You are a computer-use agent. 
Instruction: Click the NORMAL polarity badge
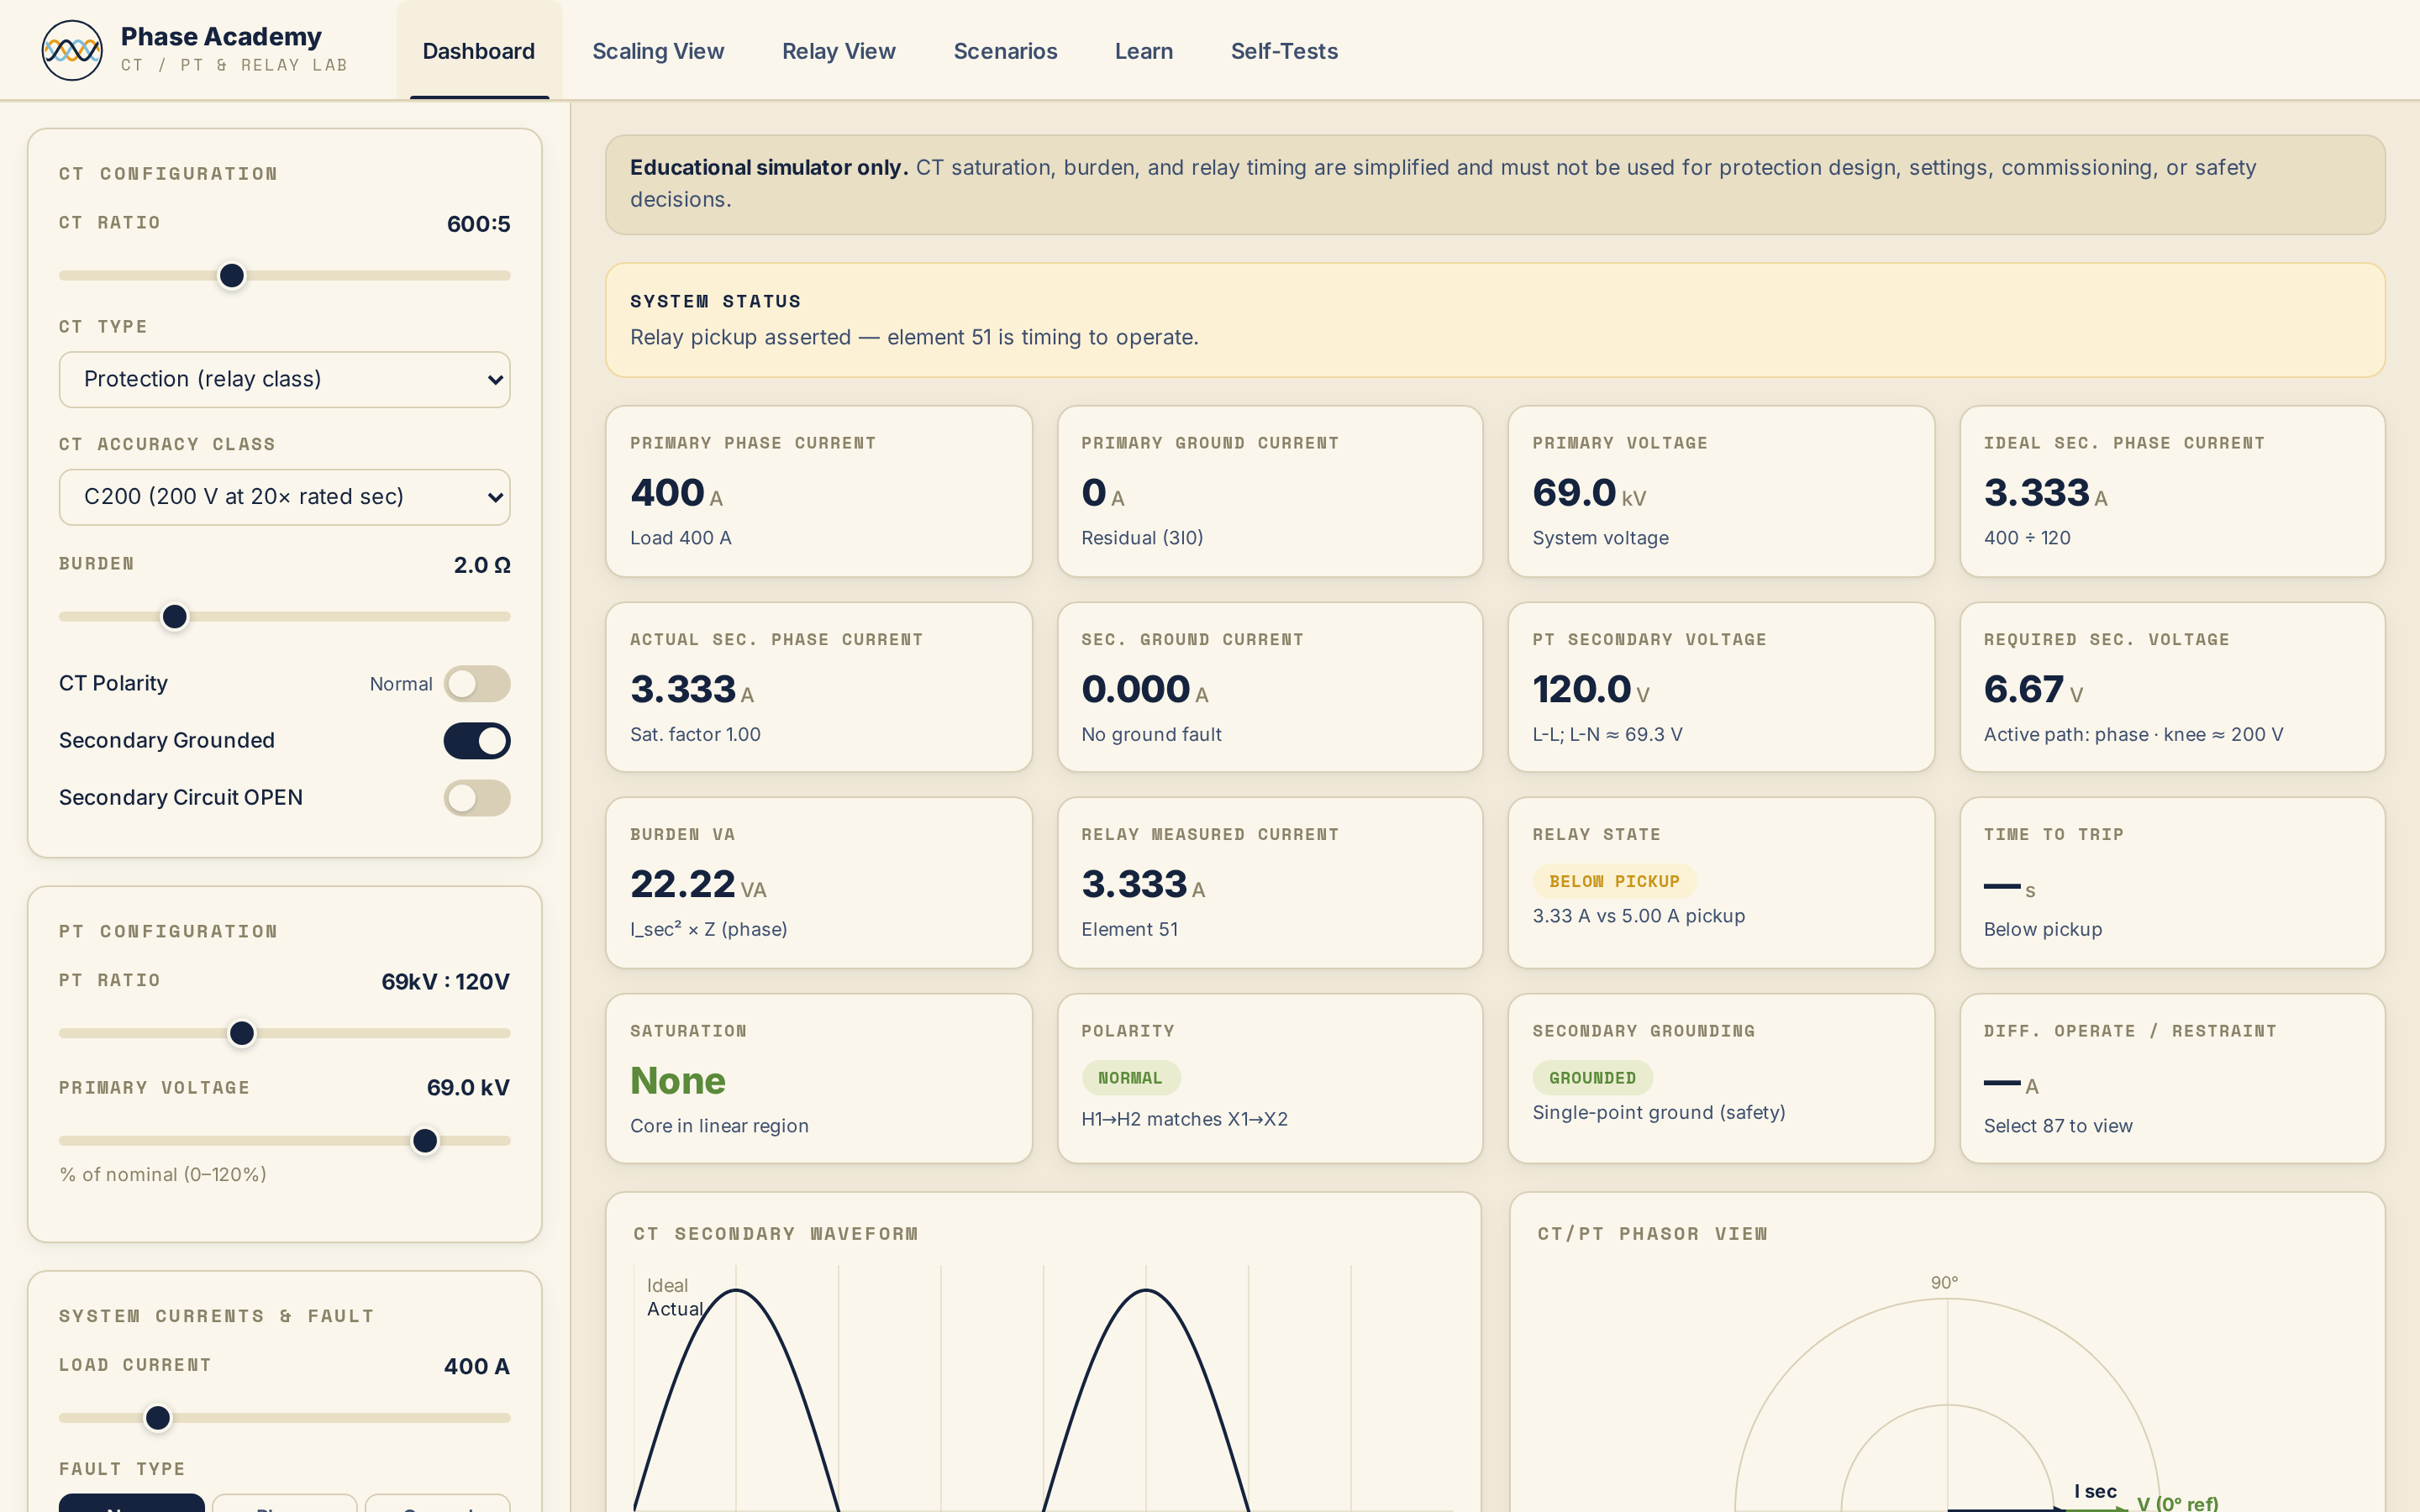point(1130,1077)
